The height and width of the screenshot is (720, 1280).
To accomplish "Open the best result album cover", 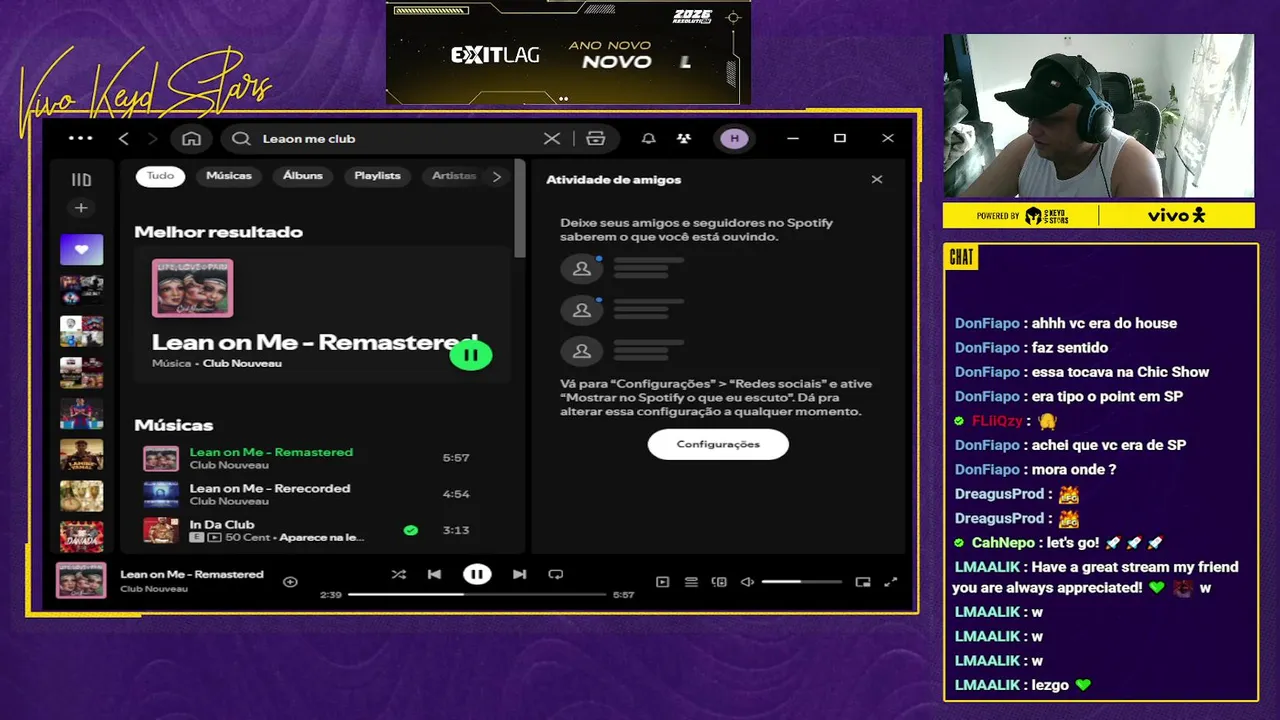I will tap(192, 288).
